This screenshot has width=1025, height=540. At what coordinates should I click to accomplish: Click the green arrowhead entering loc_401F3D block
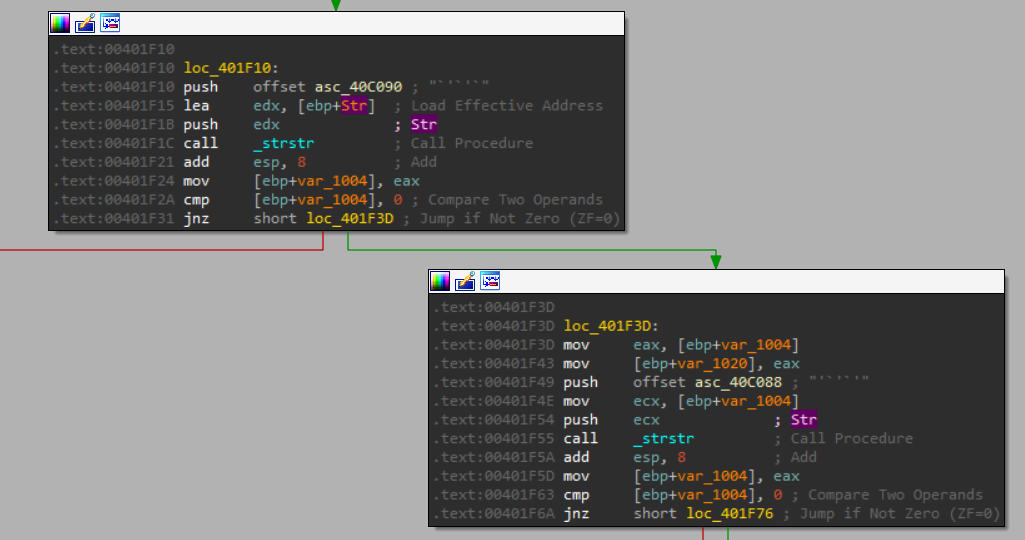click(x=716, y=261)
